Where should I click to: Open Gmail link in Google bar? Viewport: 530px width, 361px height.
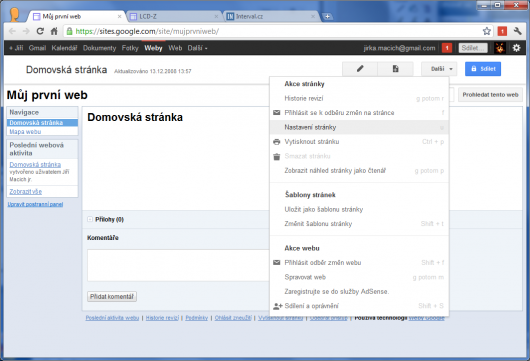pos(37,48)
